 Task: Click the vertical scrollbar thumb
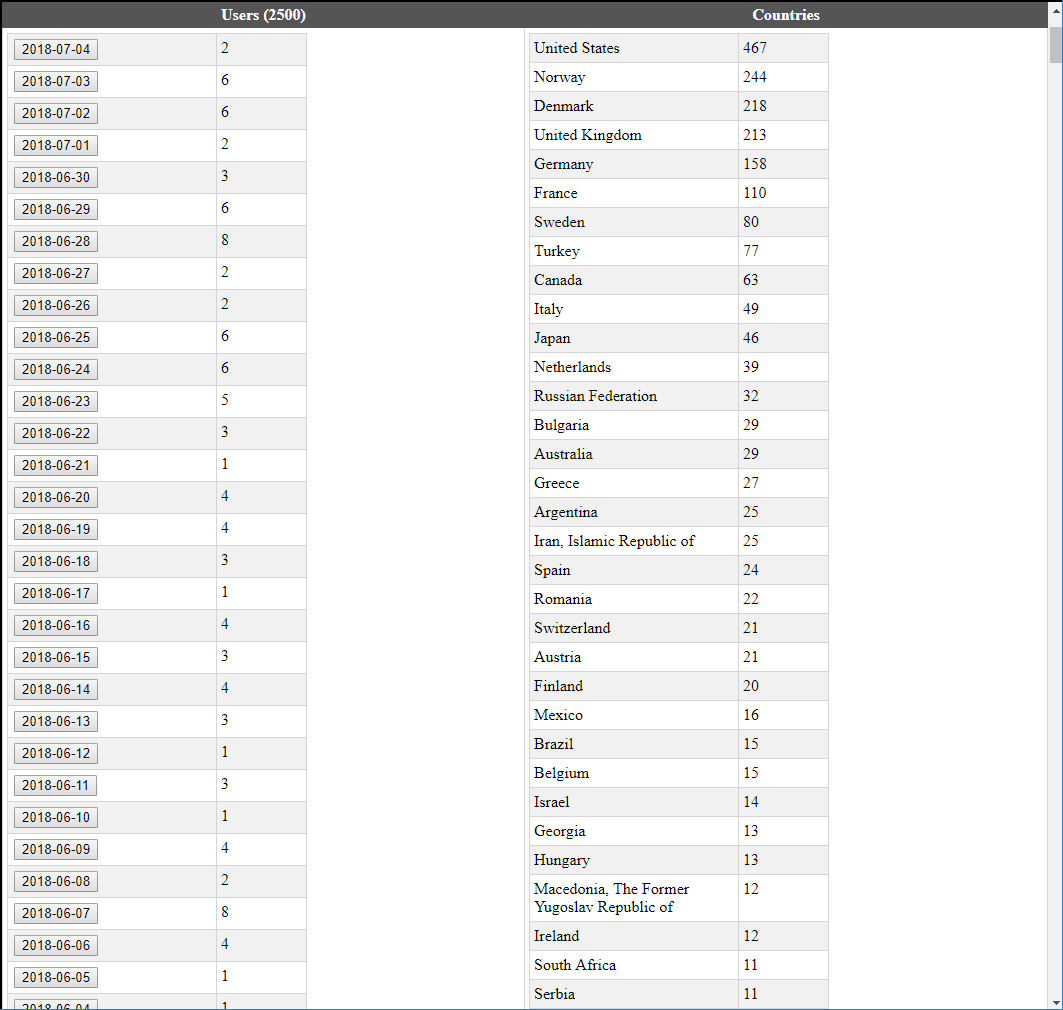[1055, 45]
